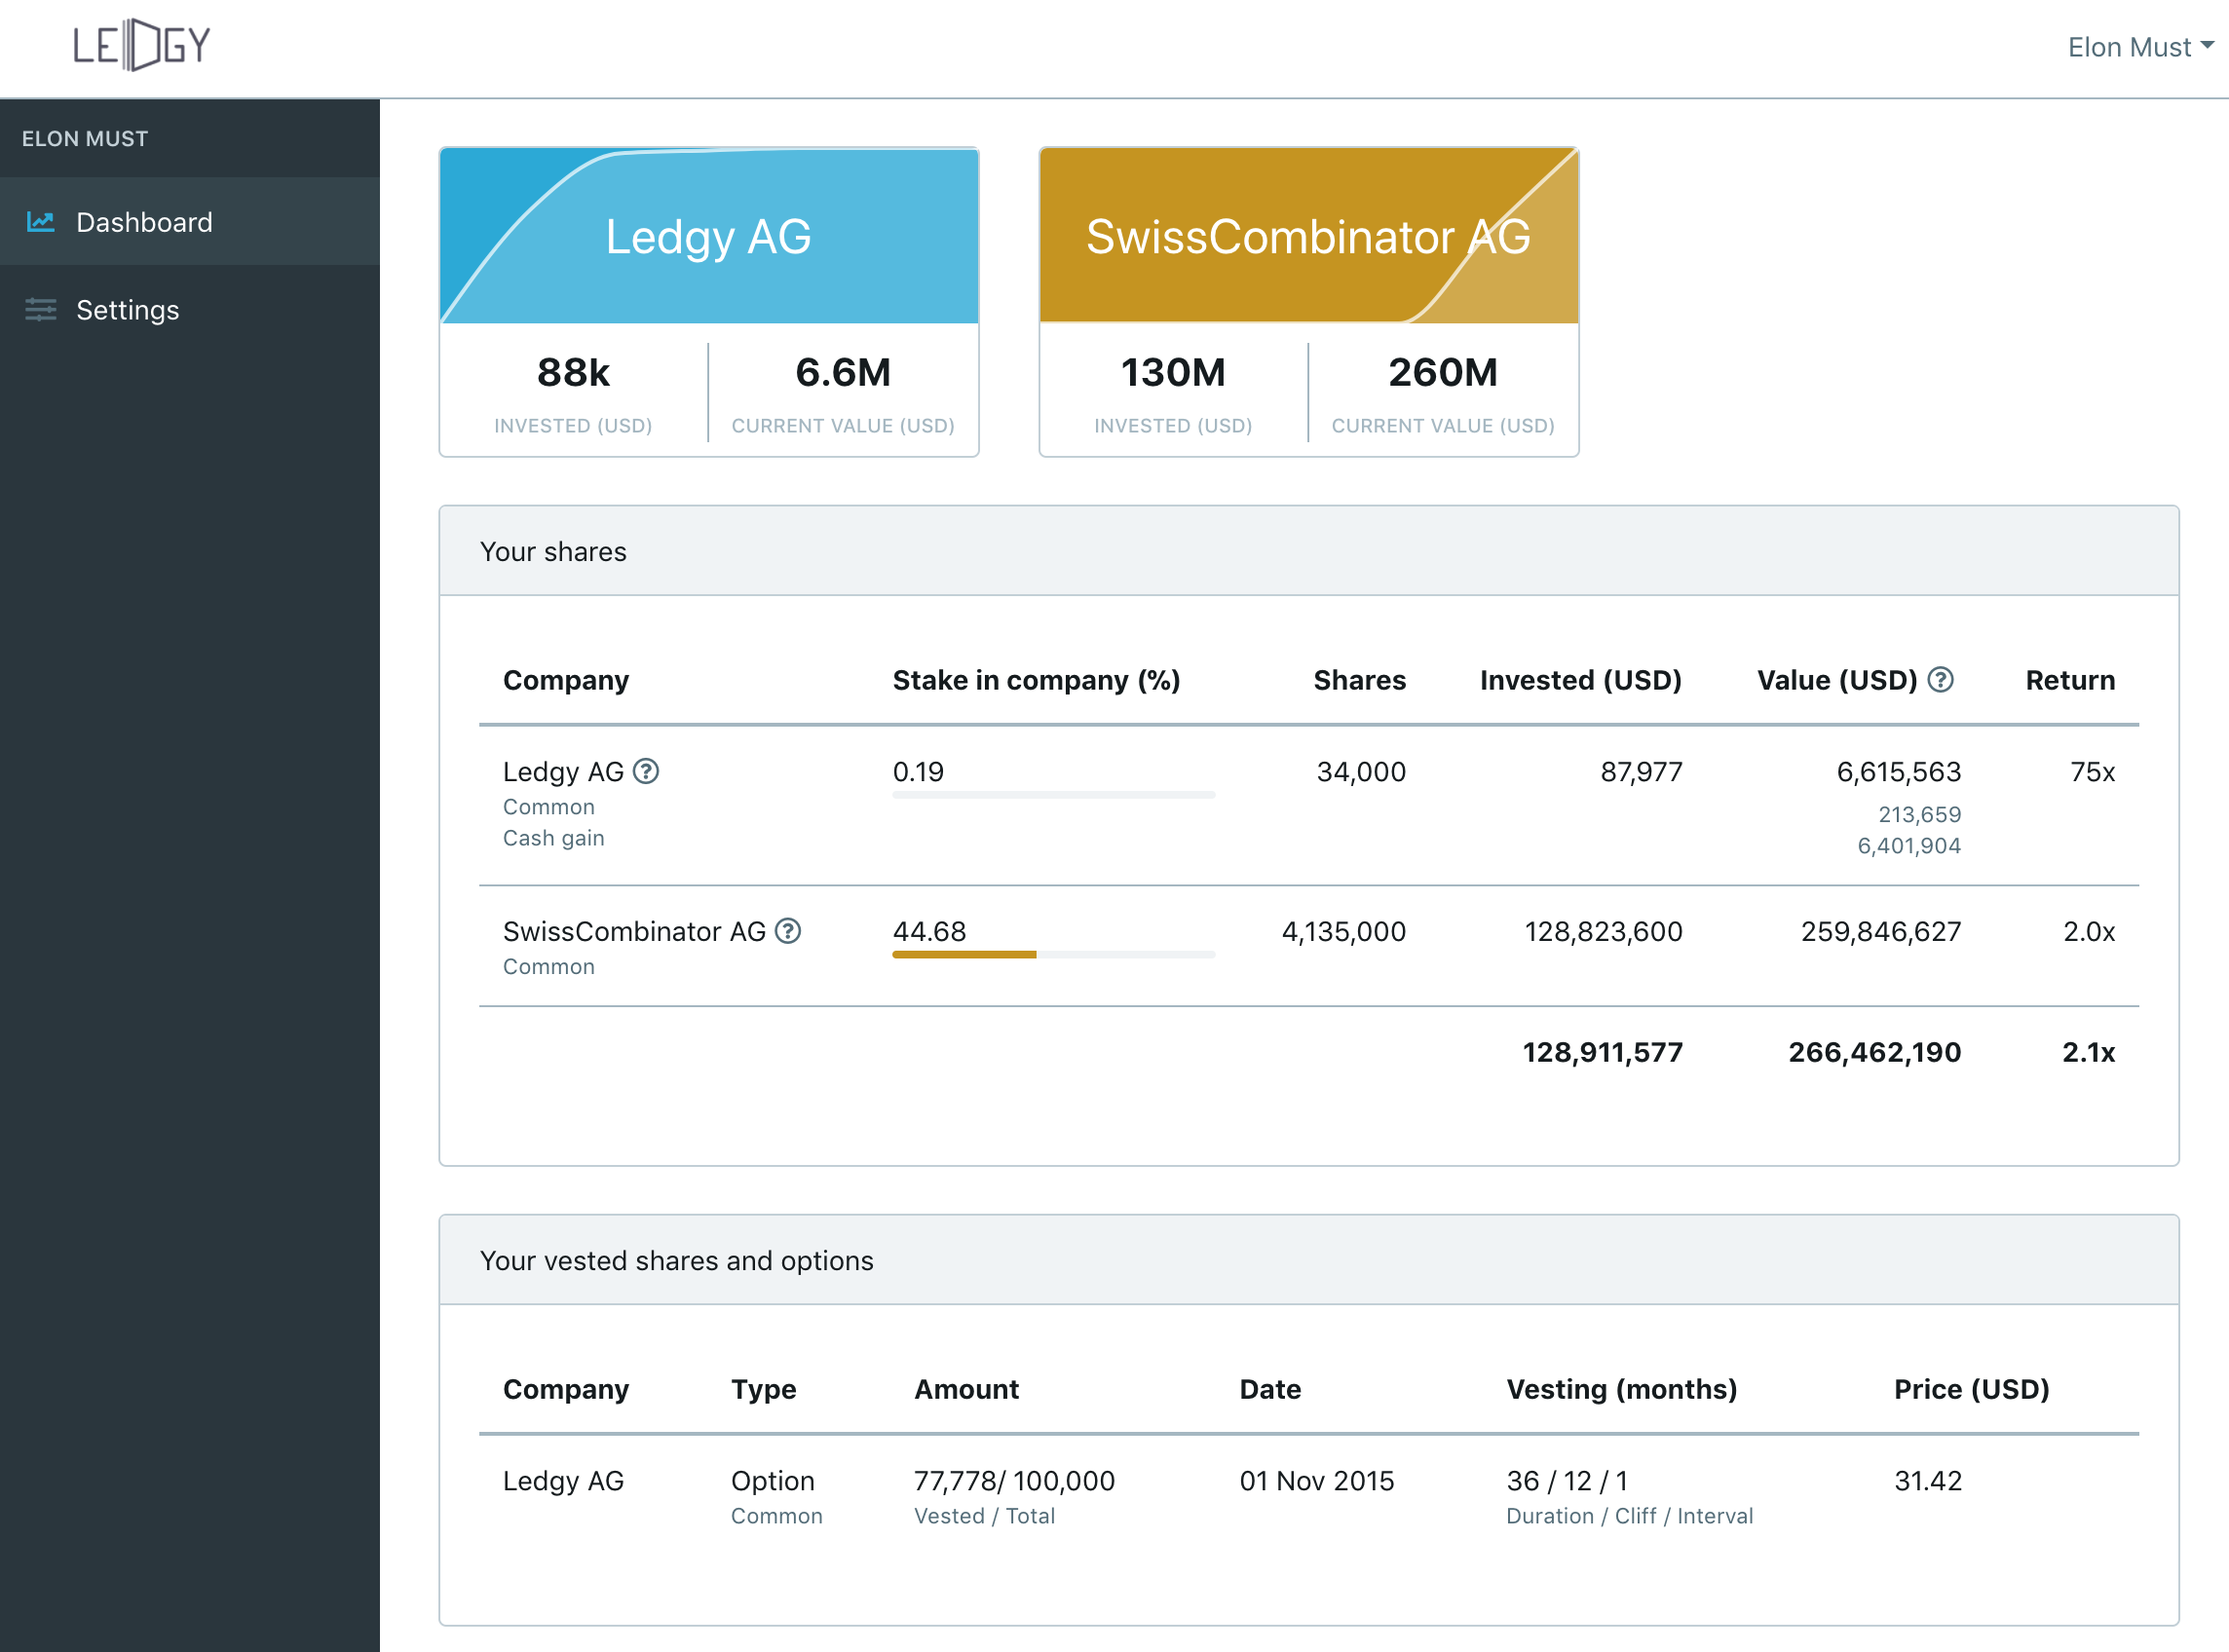Open the Ledgy AG company card
Image resolution: width=2229 pixels, height=1652 pixels.
click(x=708, y=237)
